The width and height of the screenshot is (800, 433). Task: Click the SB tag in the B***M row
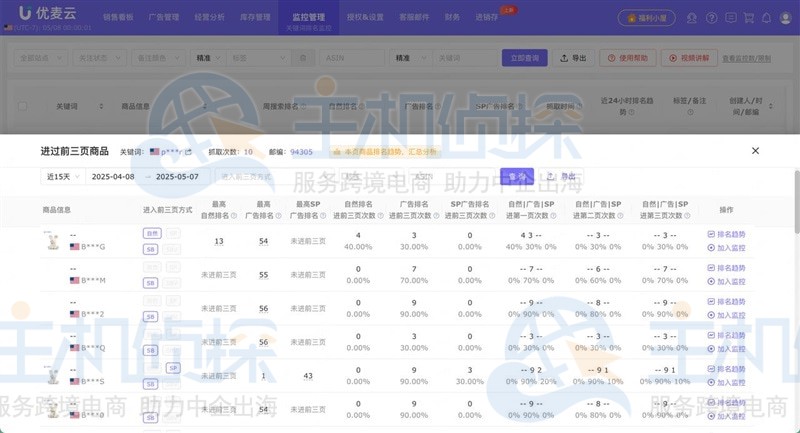[x=151, y=283]
